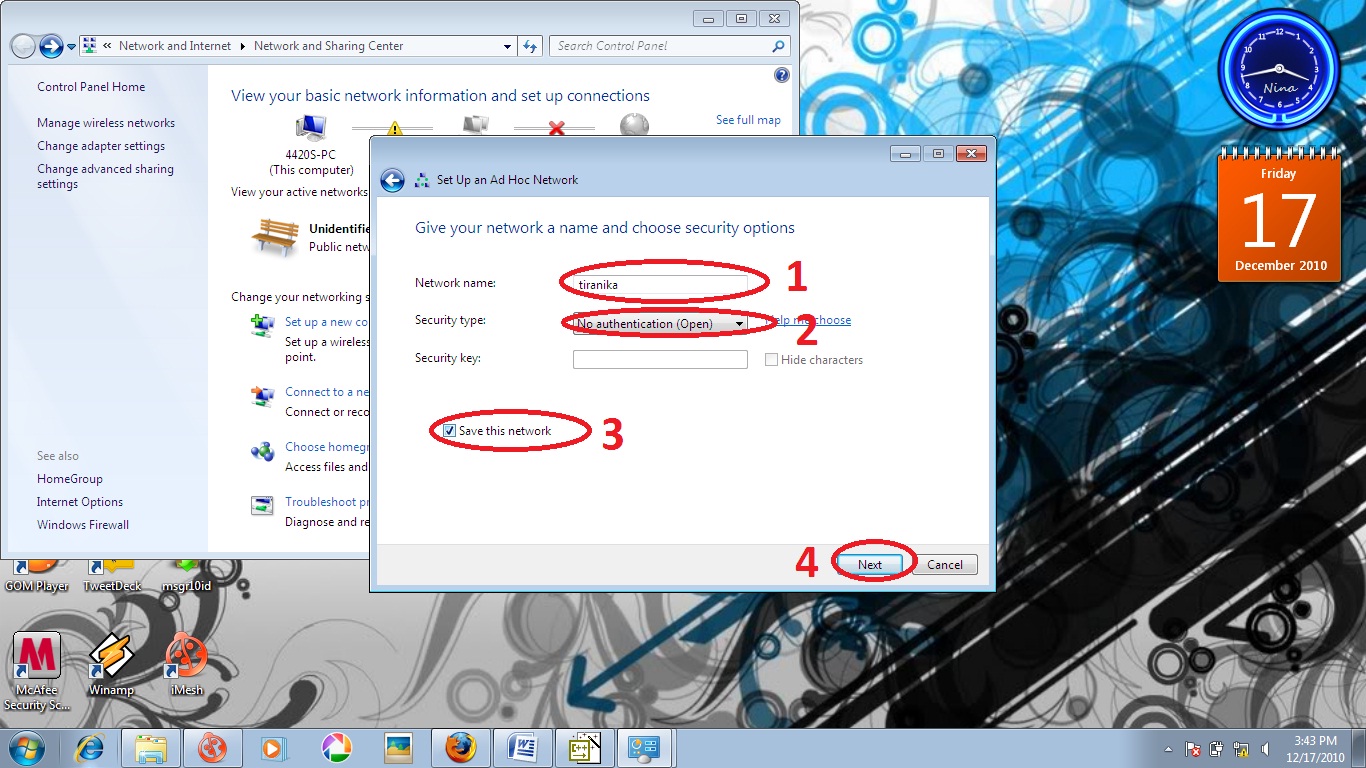This screenshot has width=1366, height=768.
Task: Click Next button in wizard
Action: coord(870,564)
